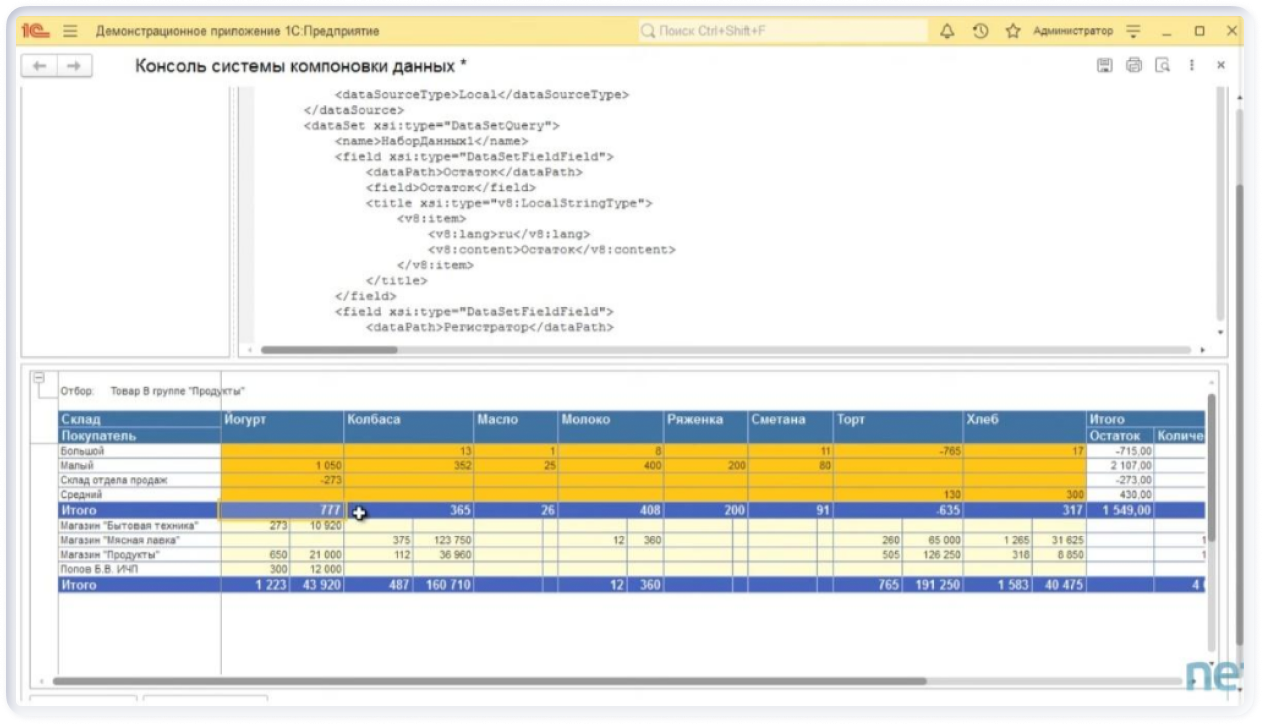Select the Йогурт column header cell

(x=282, y=419)
